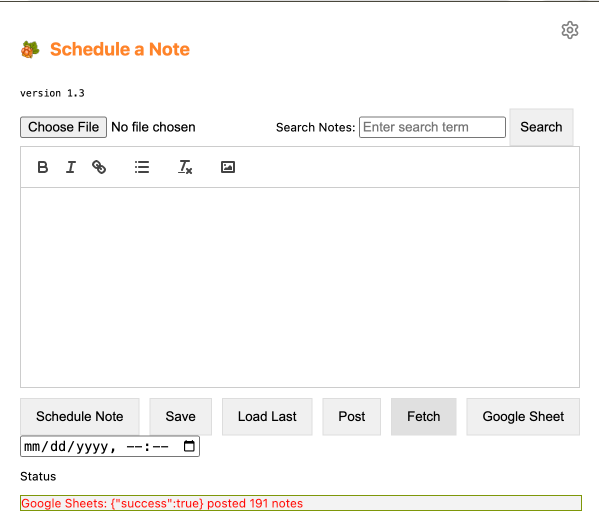Focus the schedule date and time field
Viewport: 599px width, 522px height.
(110, 446)
